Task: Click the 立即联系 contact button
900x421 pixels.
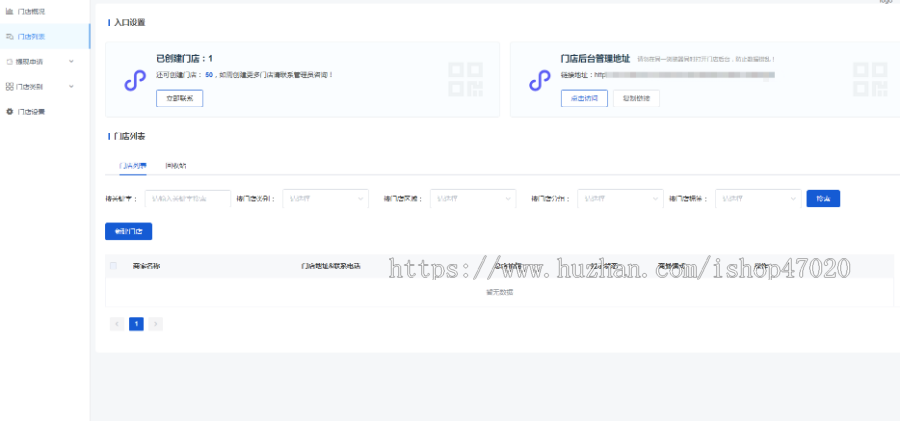Action: pos(180,98)
